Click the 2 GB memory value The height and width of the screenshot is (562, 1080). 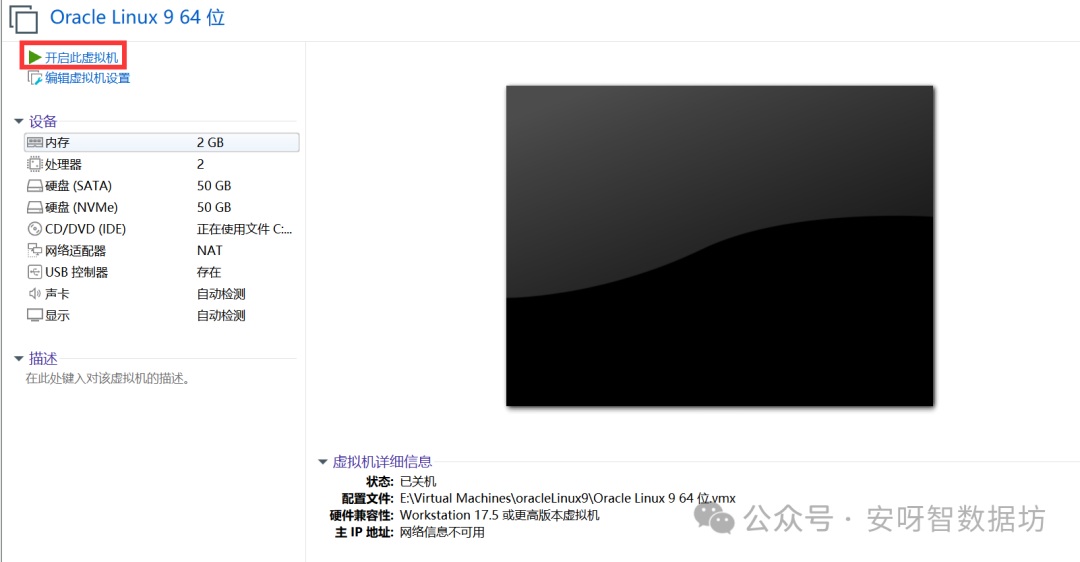pyautogui.click(x=210, y=143)
